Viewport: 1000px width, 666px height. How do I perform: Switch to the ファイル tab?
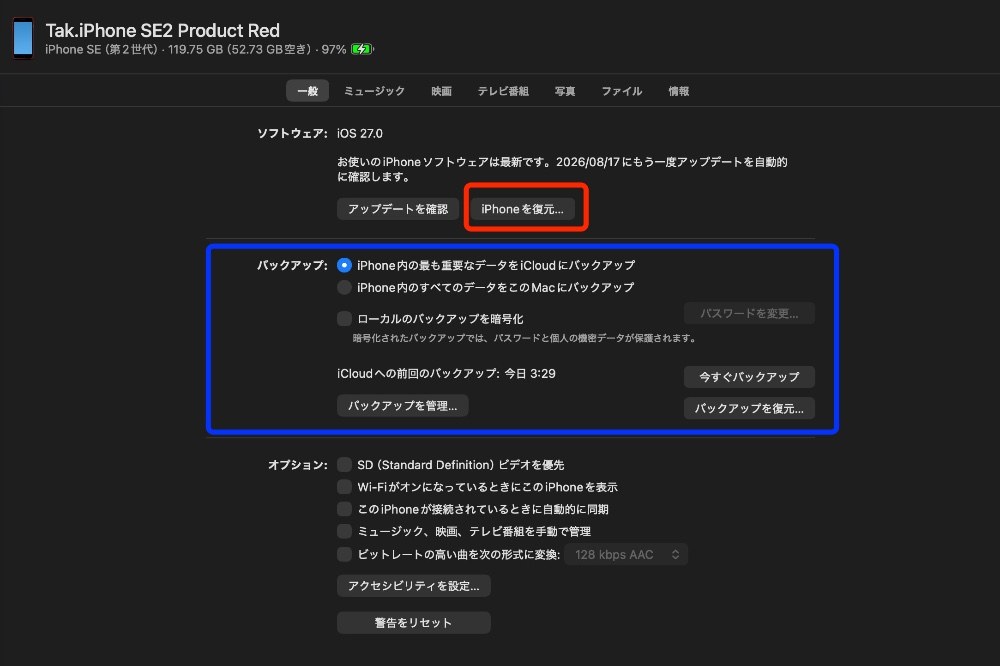click(x=622, y=91)
